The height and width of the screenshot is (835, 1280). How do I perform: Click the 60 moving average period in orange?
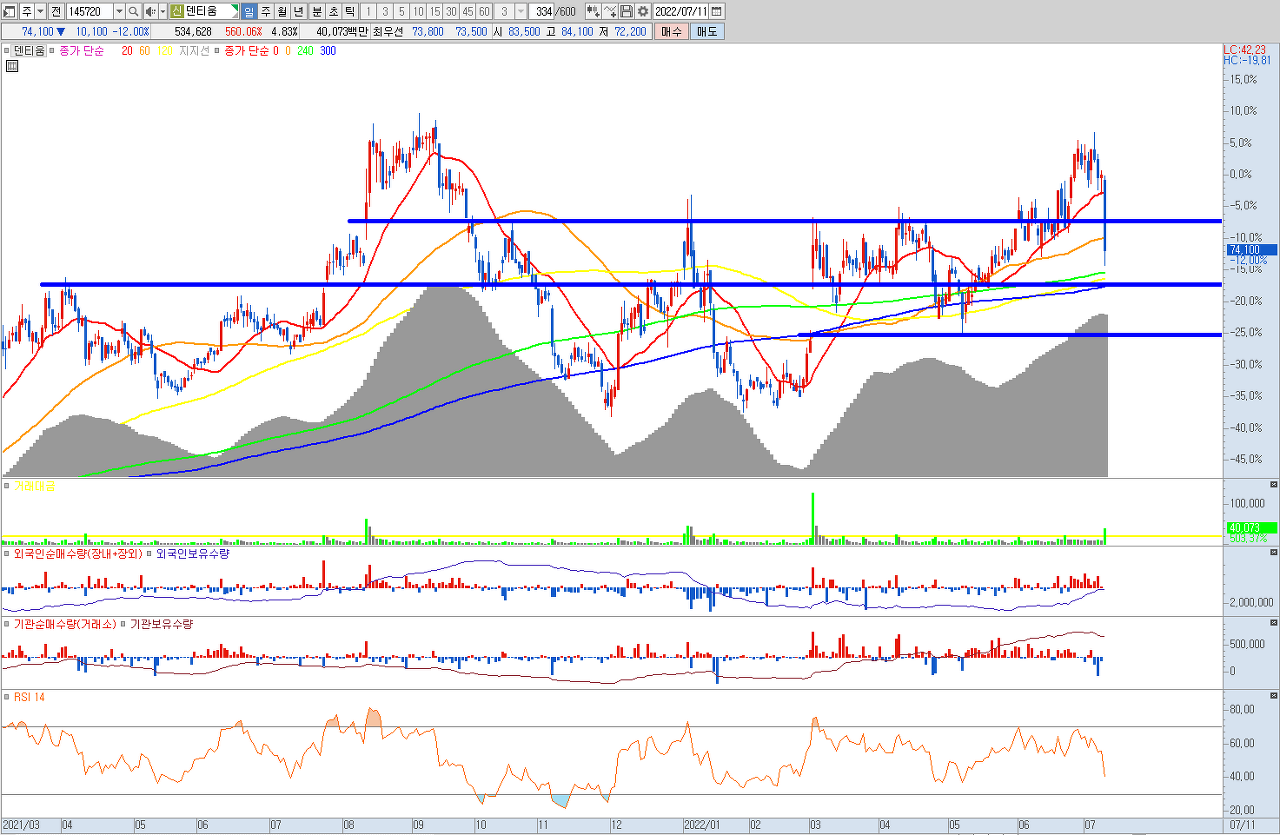coord(145,50)
